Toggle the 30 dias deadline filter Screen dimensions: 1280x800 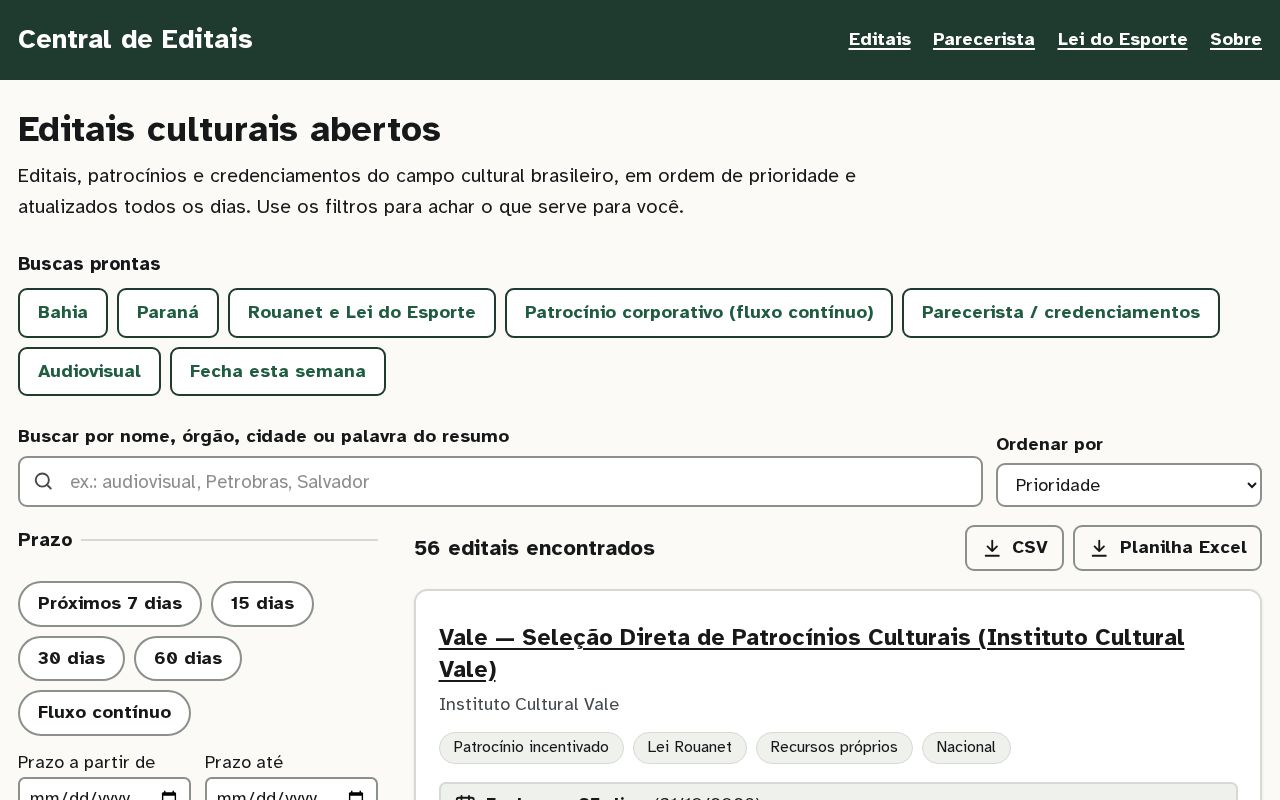click(x=71, y=659)
